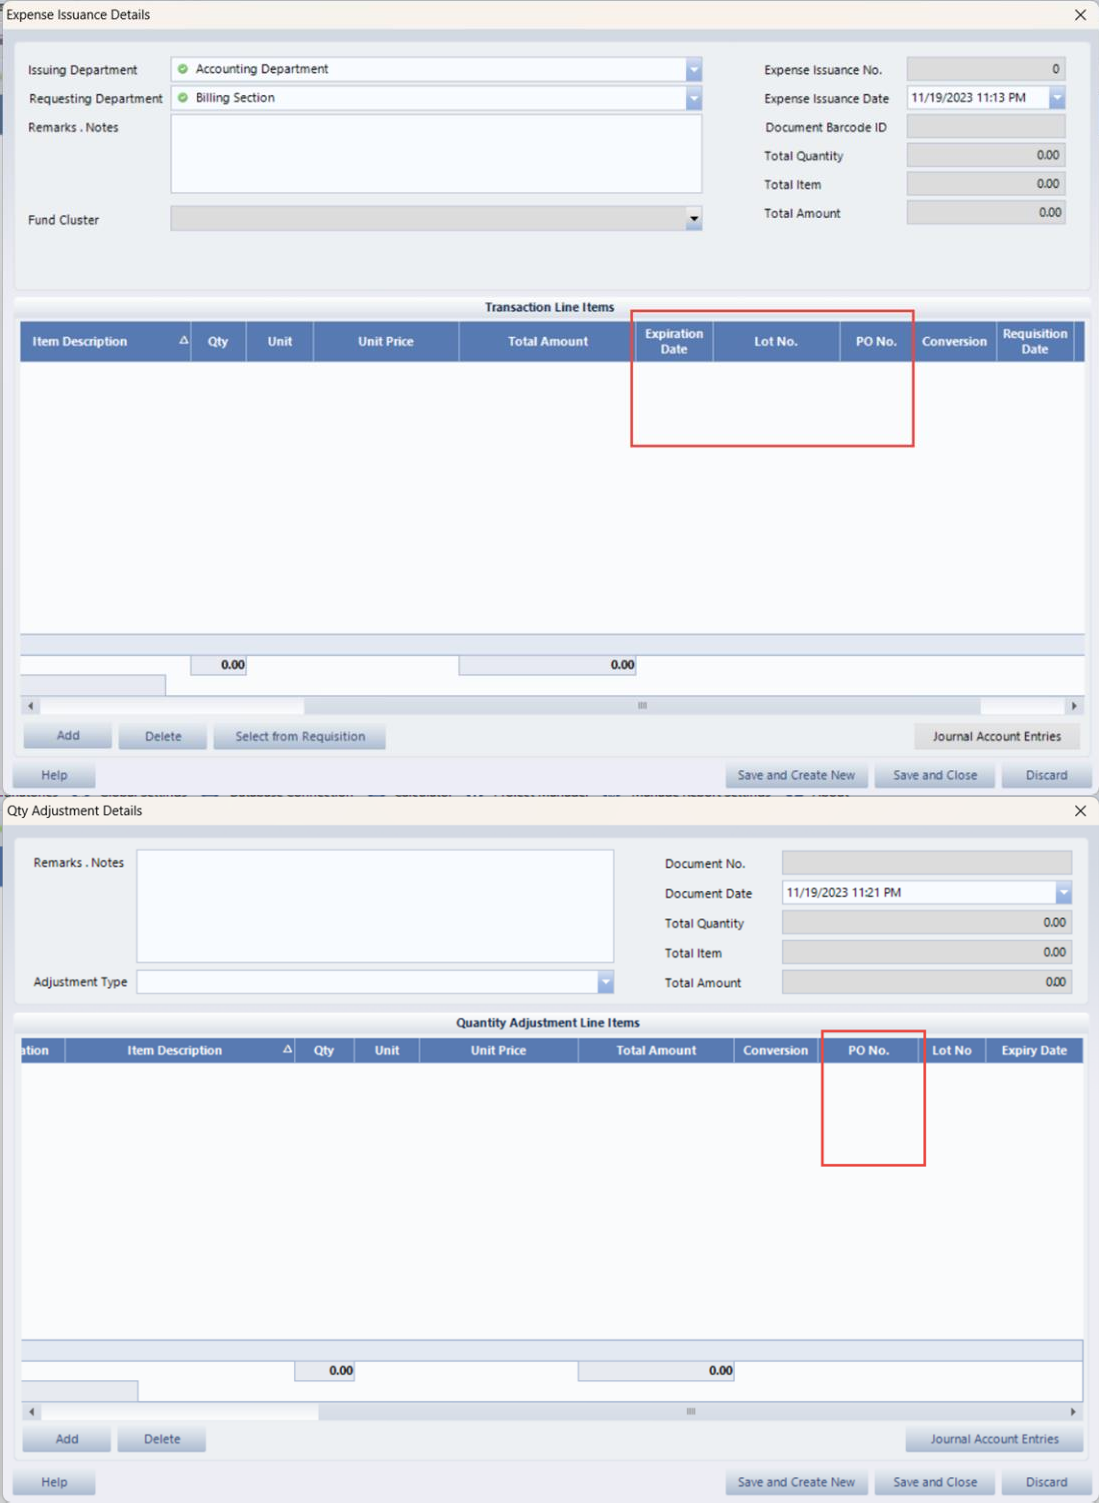This screenshot has width=1099, height=1503.
Task: Discard the Qty Adjustment document
Action: click(x=1045, y=1482)
